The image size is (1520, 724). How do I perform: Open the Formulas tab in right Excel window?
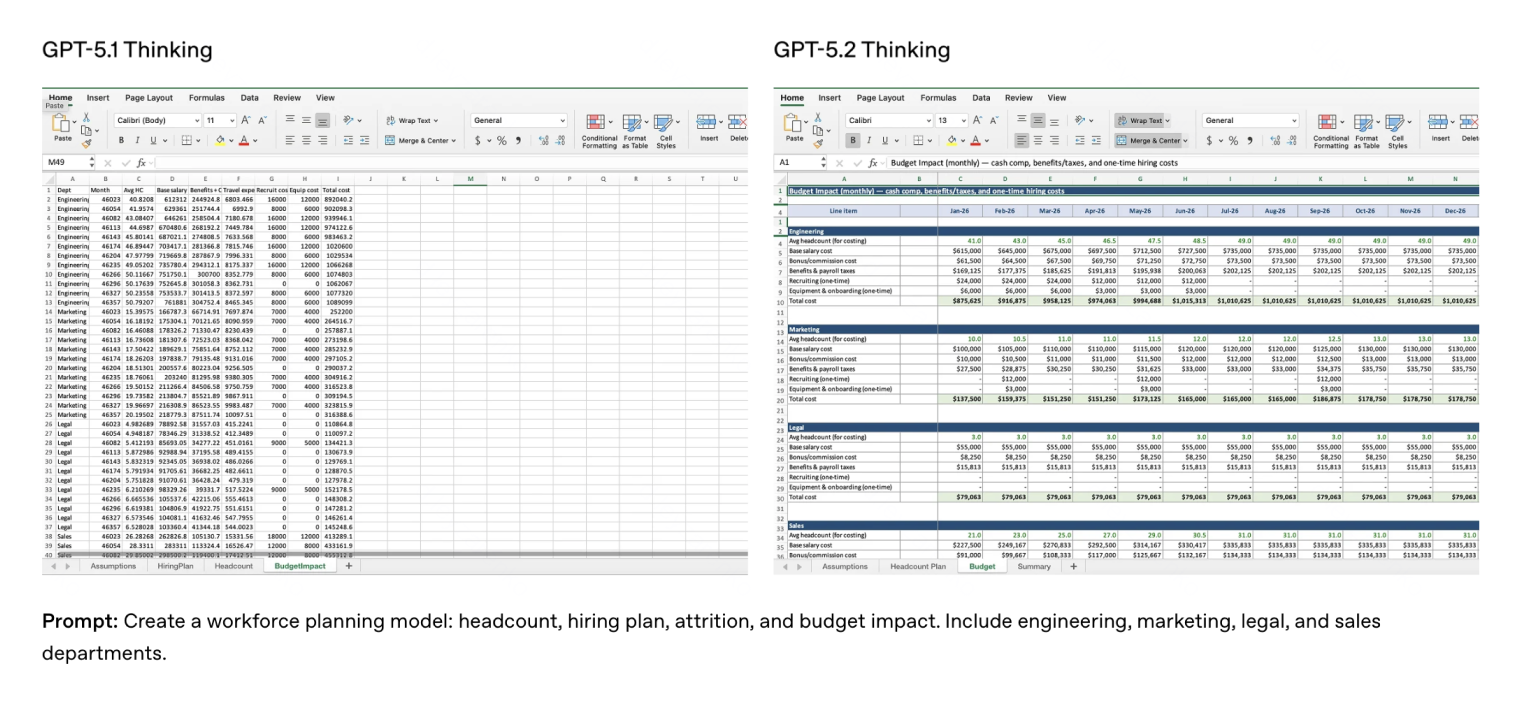(938, 98)
